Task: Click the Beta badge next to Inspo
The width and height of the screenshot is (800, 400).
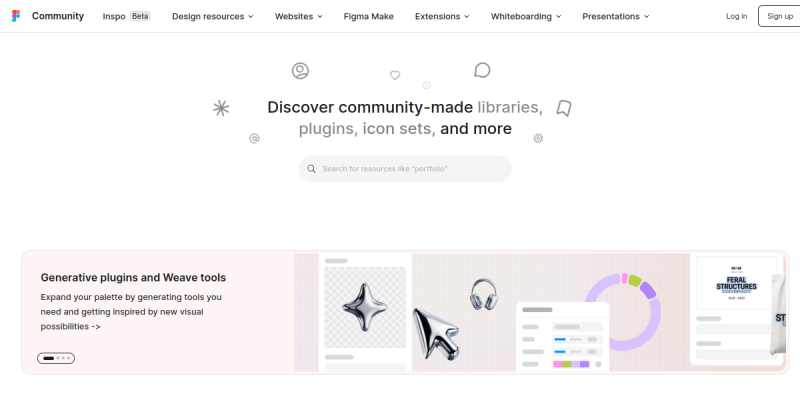Action: (x=140, y=16)
